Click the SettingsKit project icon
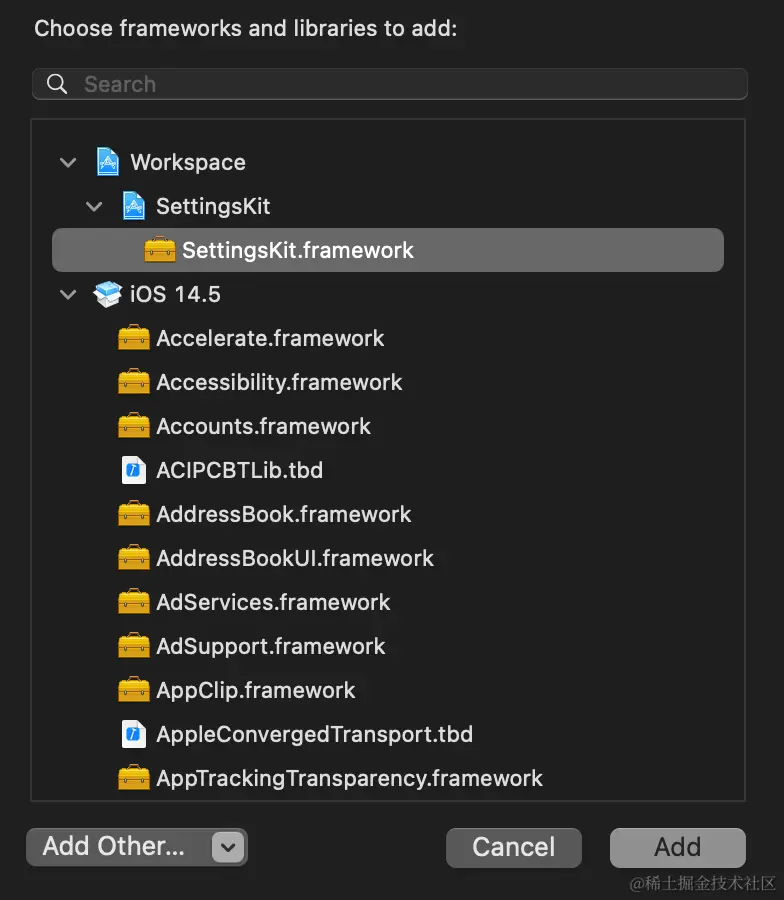 [133, 206]
